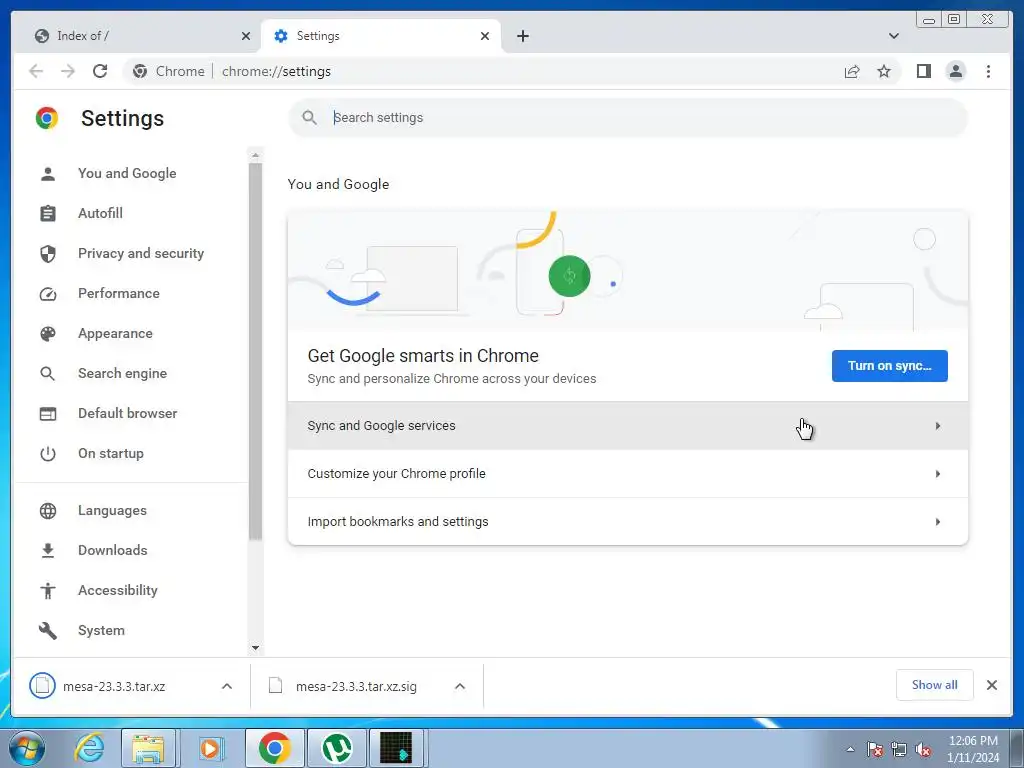Expand arrow on Sync and Google services
This screenshot has width=1024, height=768.
pyautogui.click(x=938, y=426)
